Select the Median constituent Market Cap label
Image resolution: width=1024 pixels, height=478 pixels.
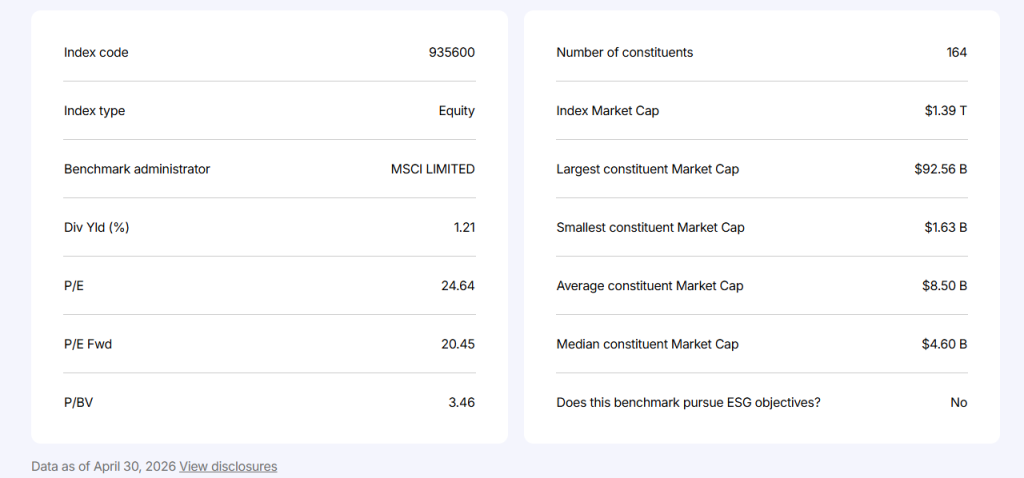(x=648, y=344)
